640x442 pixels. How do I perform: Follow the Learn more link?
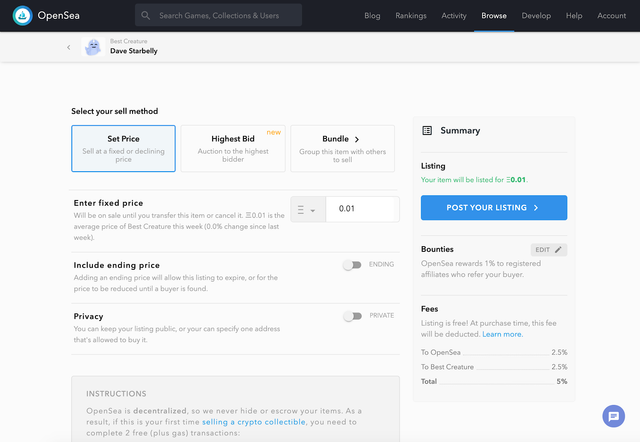[x=502, y=334]
